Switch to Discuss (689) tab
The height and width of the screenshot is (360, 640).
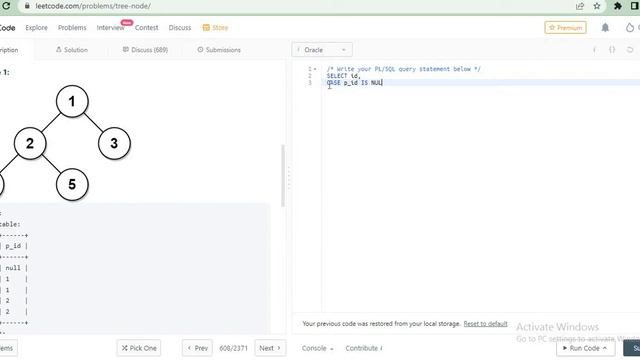(x=145, y=50)
